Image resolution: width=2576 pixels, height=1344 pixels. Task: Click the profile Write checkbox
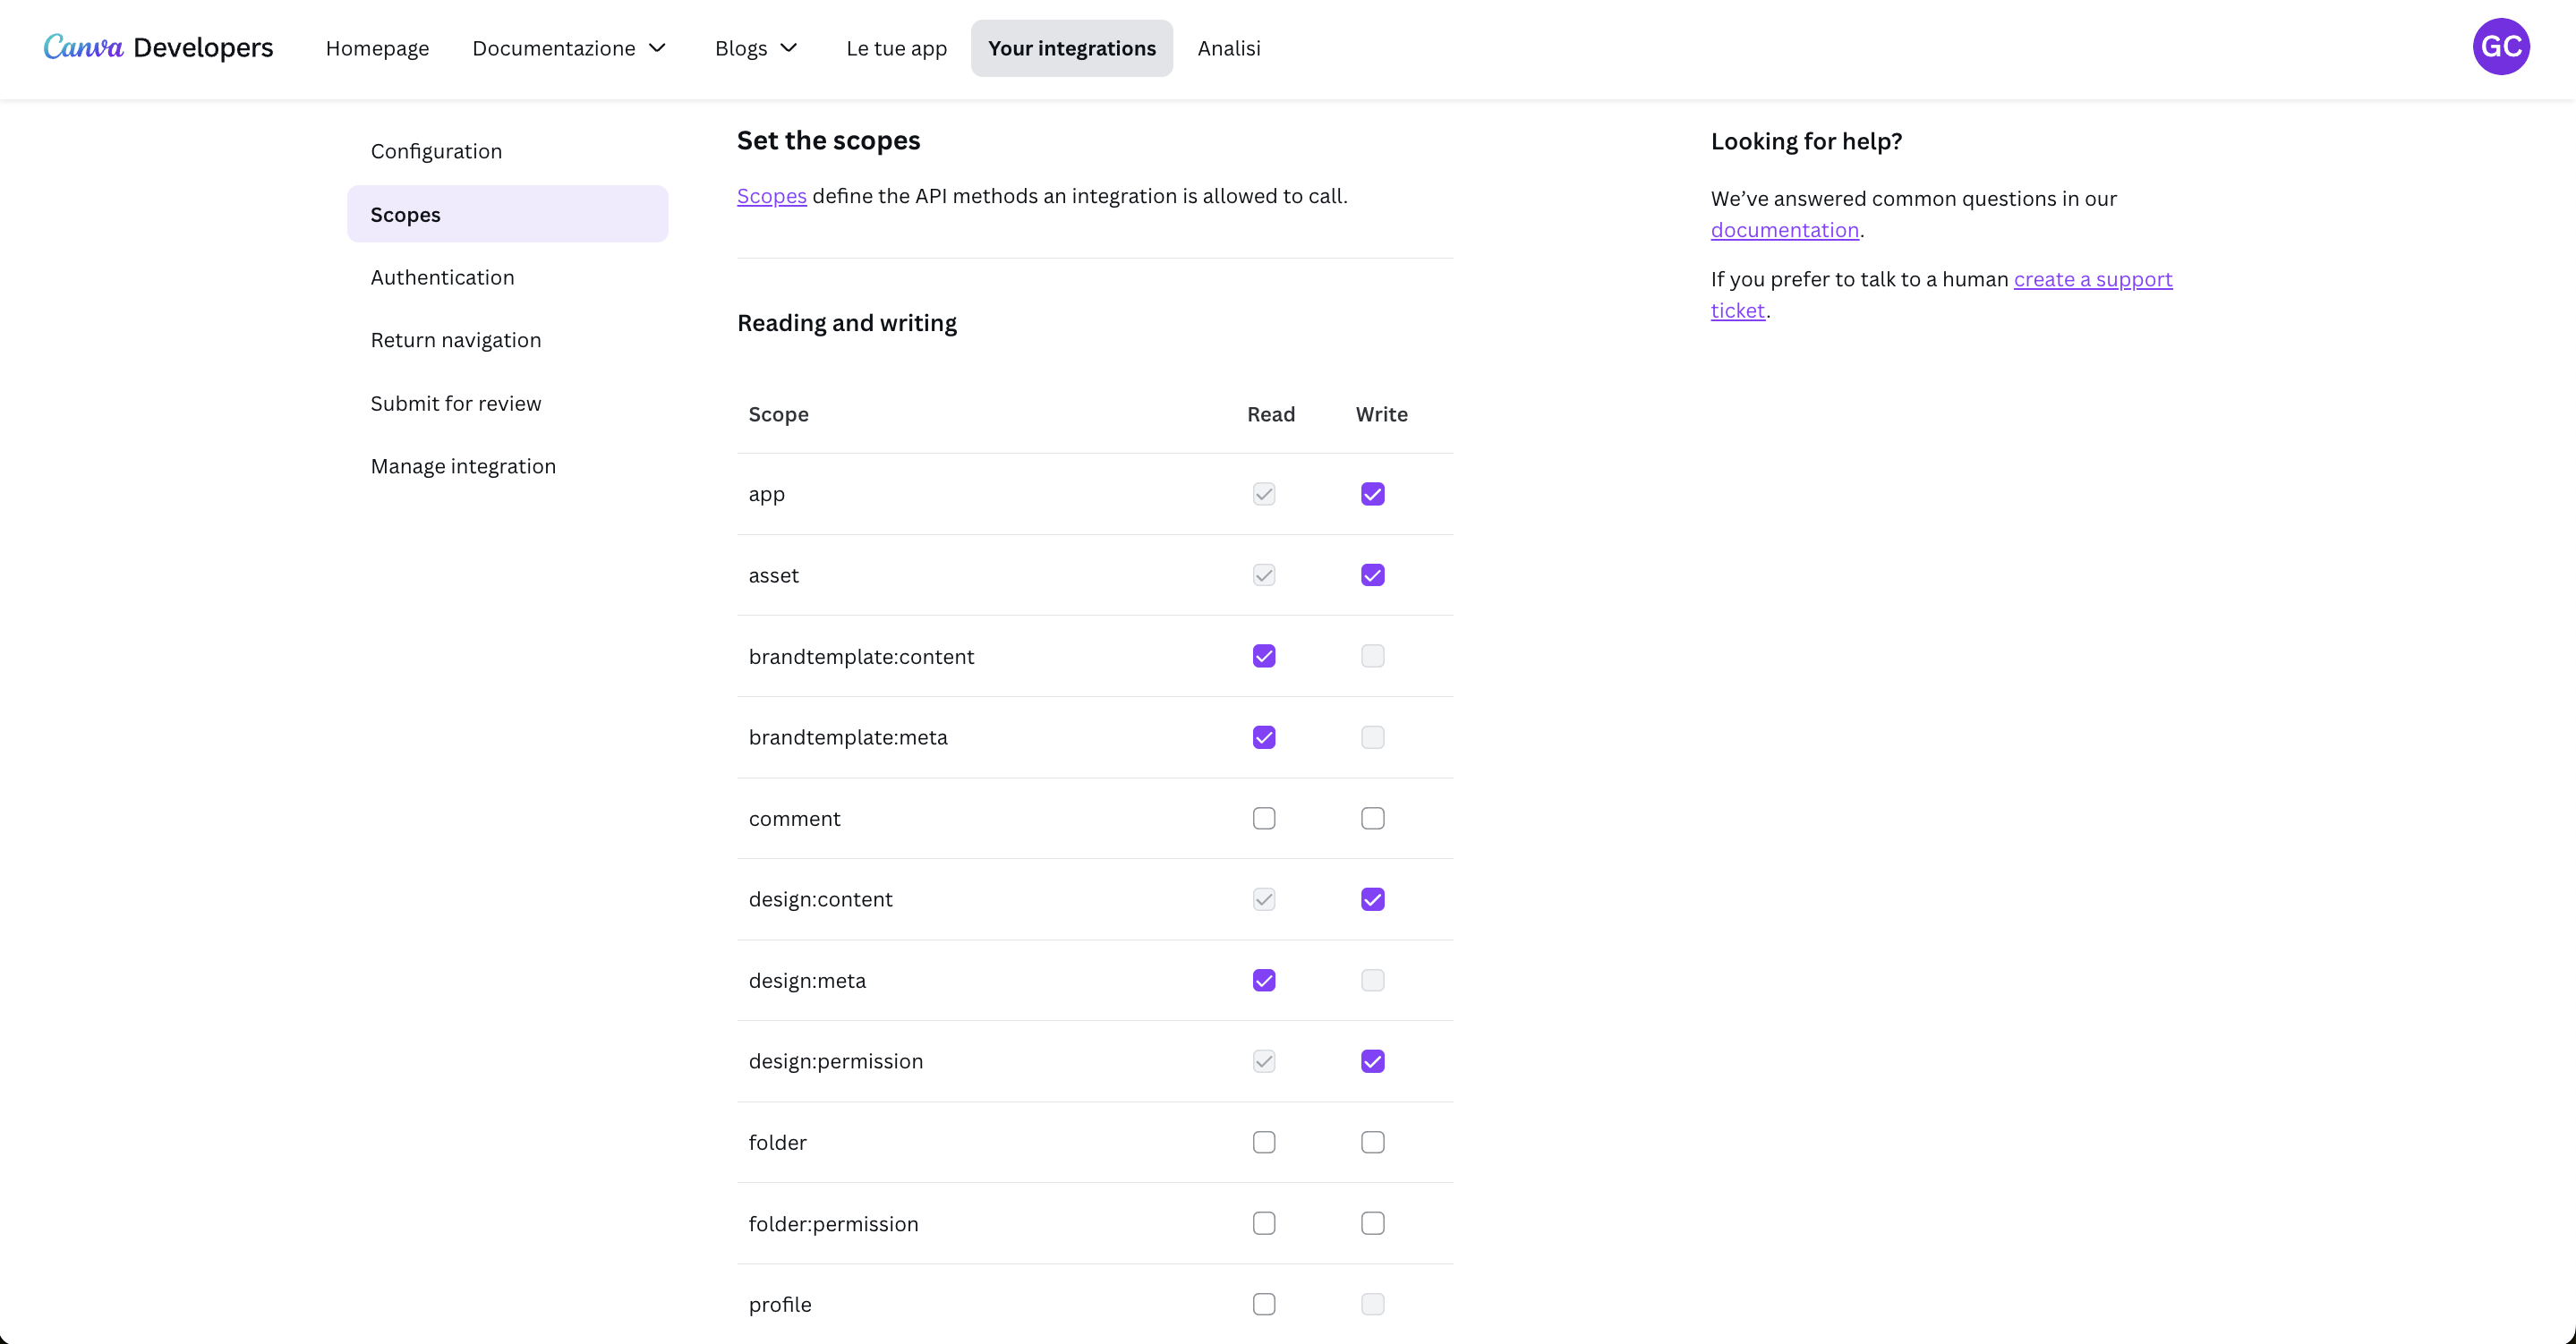tap(1372, 1304)
